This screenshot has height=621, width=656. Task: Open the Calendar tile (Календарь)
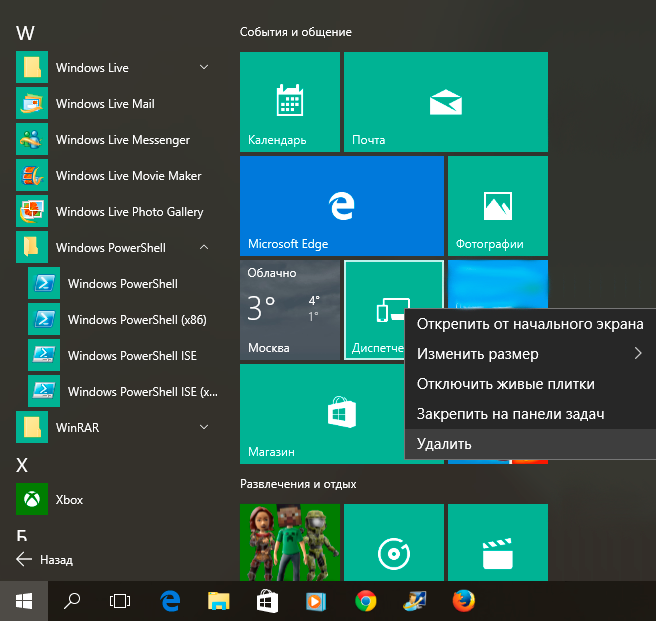tap(290, 102)
